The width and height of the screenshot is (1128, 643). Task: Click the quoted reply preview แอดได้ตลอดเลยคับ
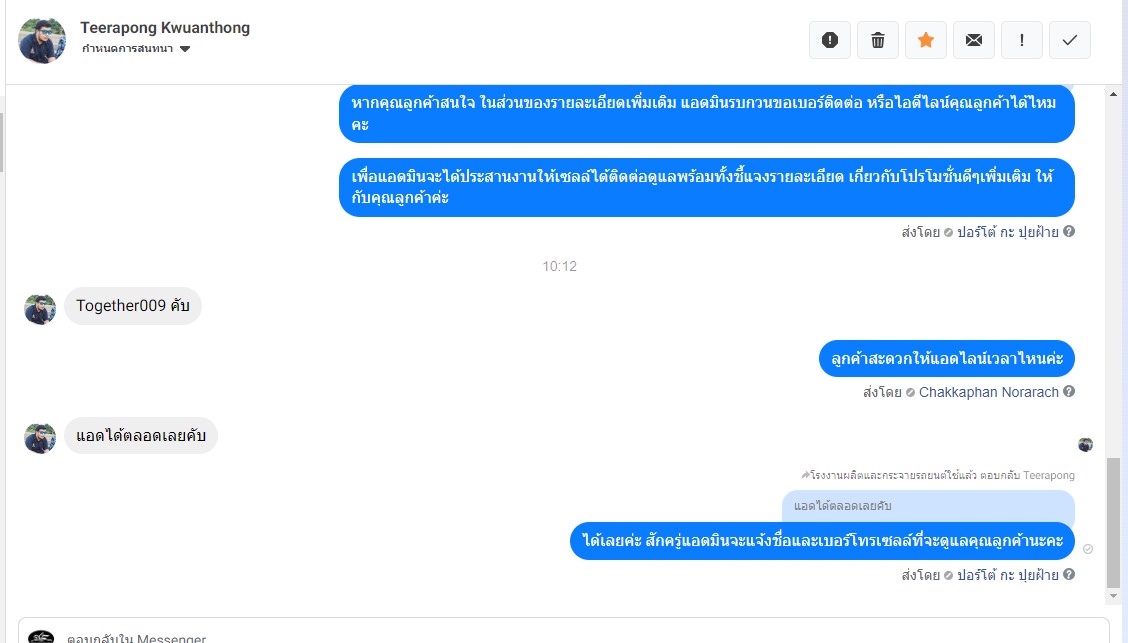[x=928, y=506]
